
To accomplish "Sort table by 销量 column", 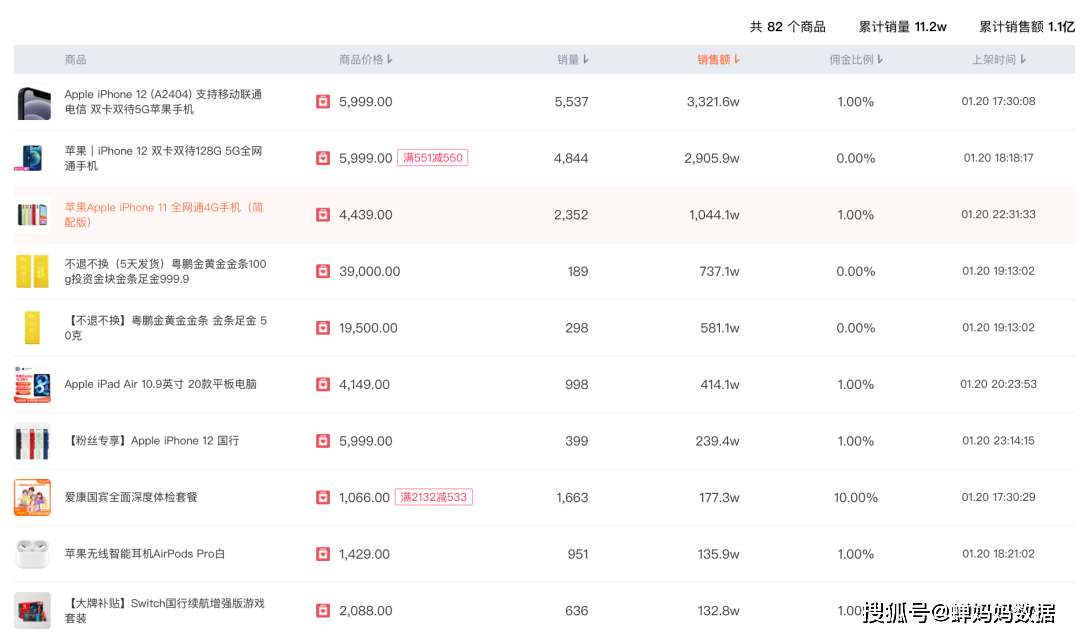I will [x=572, y=60].
